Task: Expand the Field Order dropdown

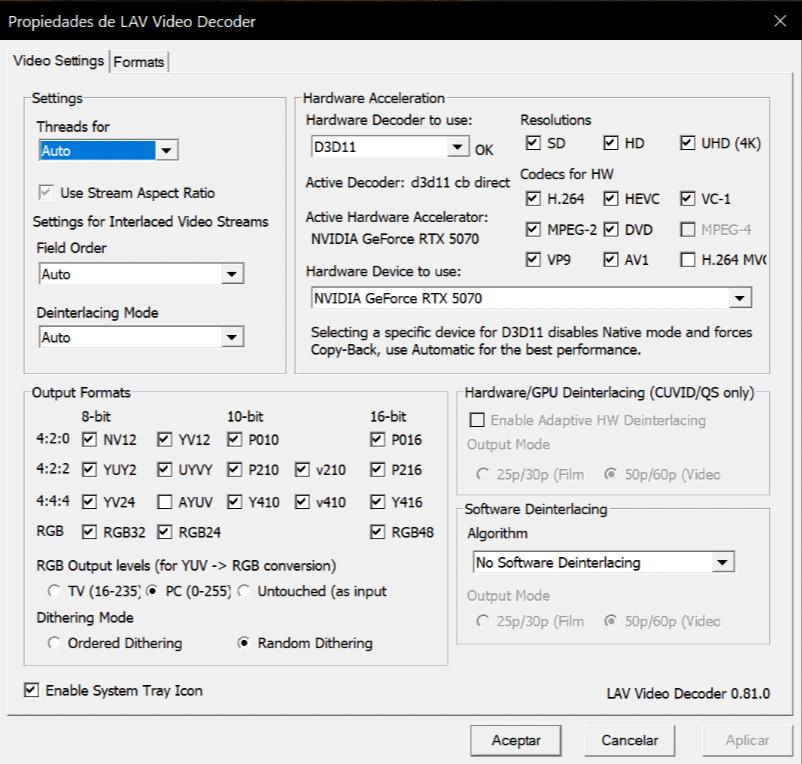Action: click(x=232, y=274)
